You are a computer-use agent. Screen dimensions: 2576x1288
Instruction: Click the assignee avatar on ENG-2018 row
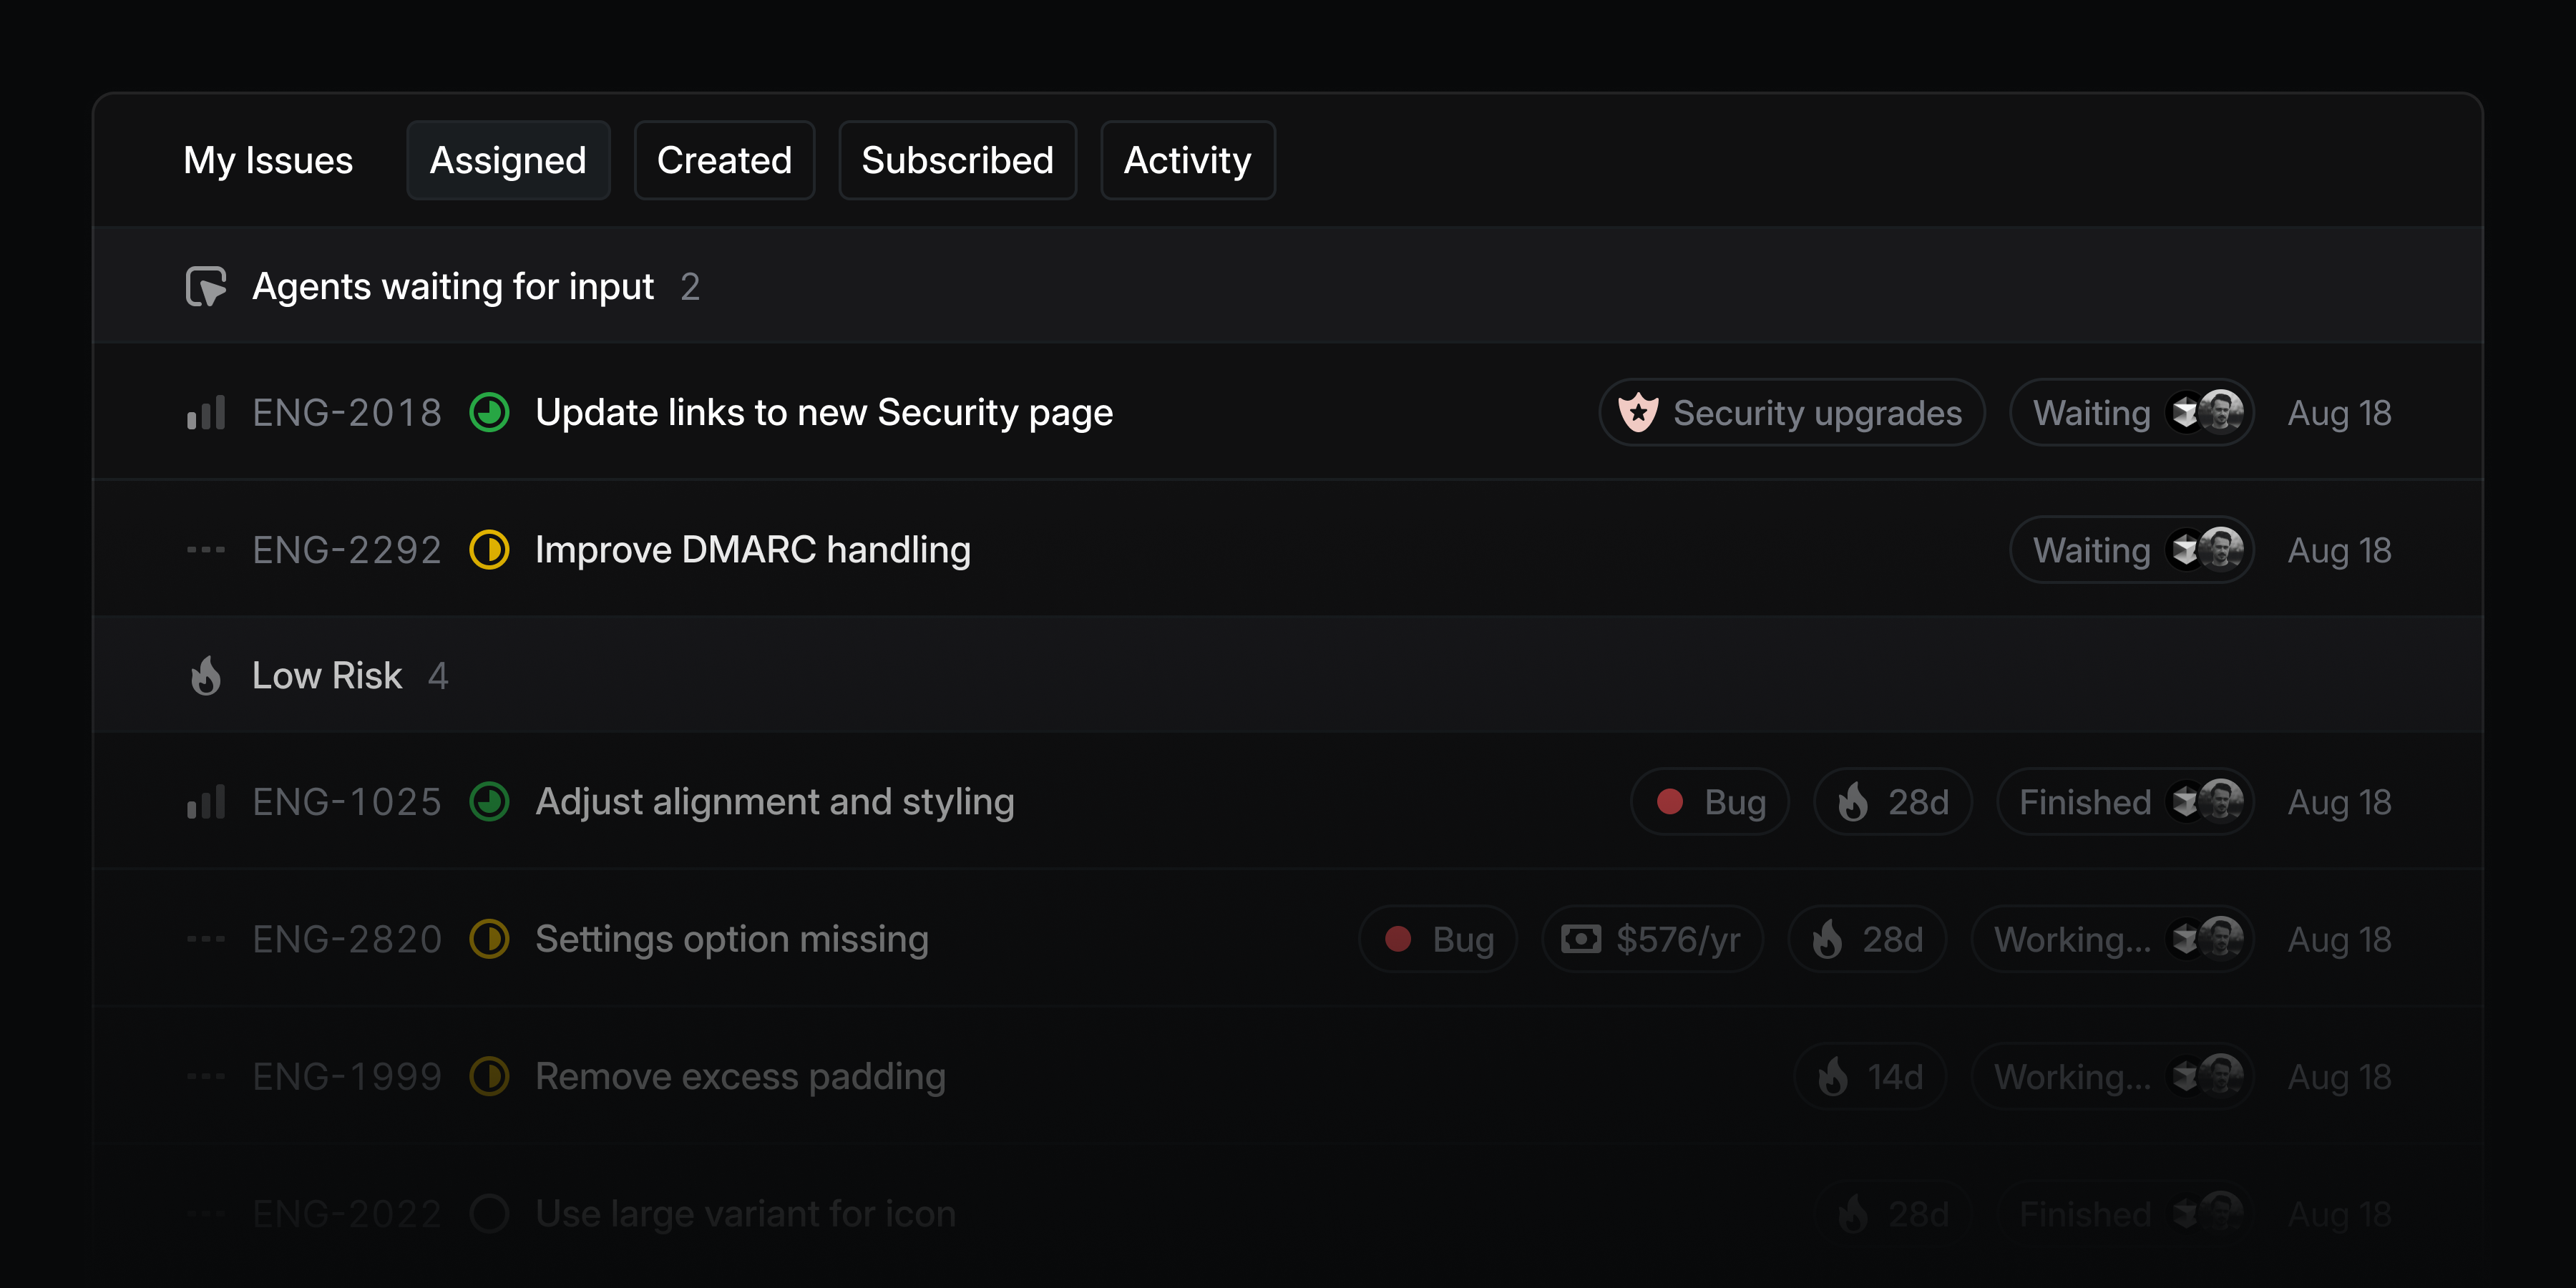pyautogui.click(x=2221, y=412)
